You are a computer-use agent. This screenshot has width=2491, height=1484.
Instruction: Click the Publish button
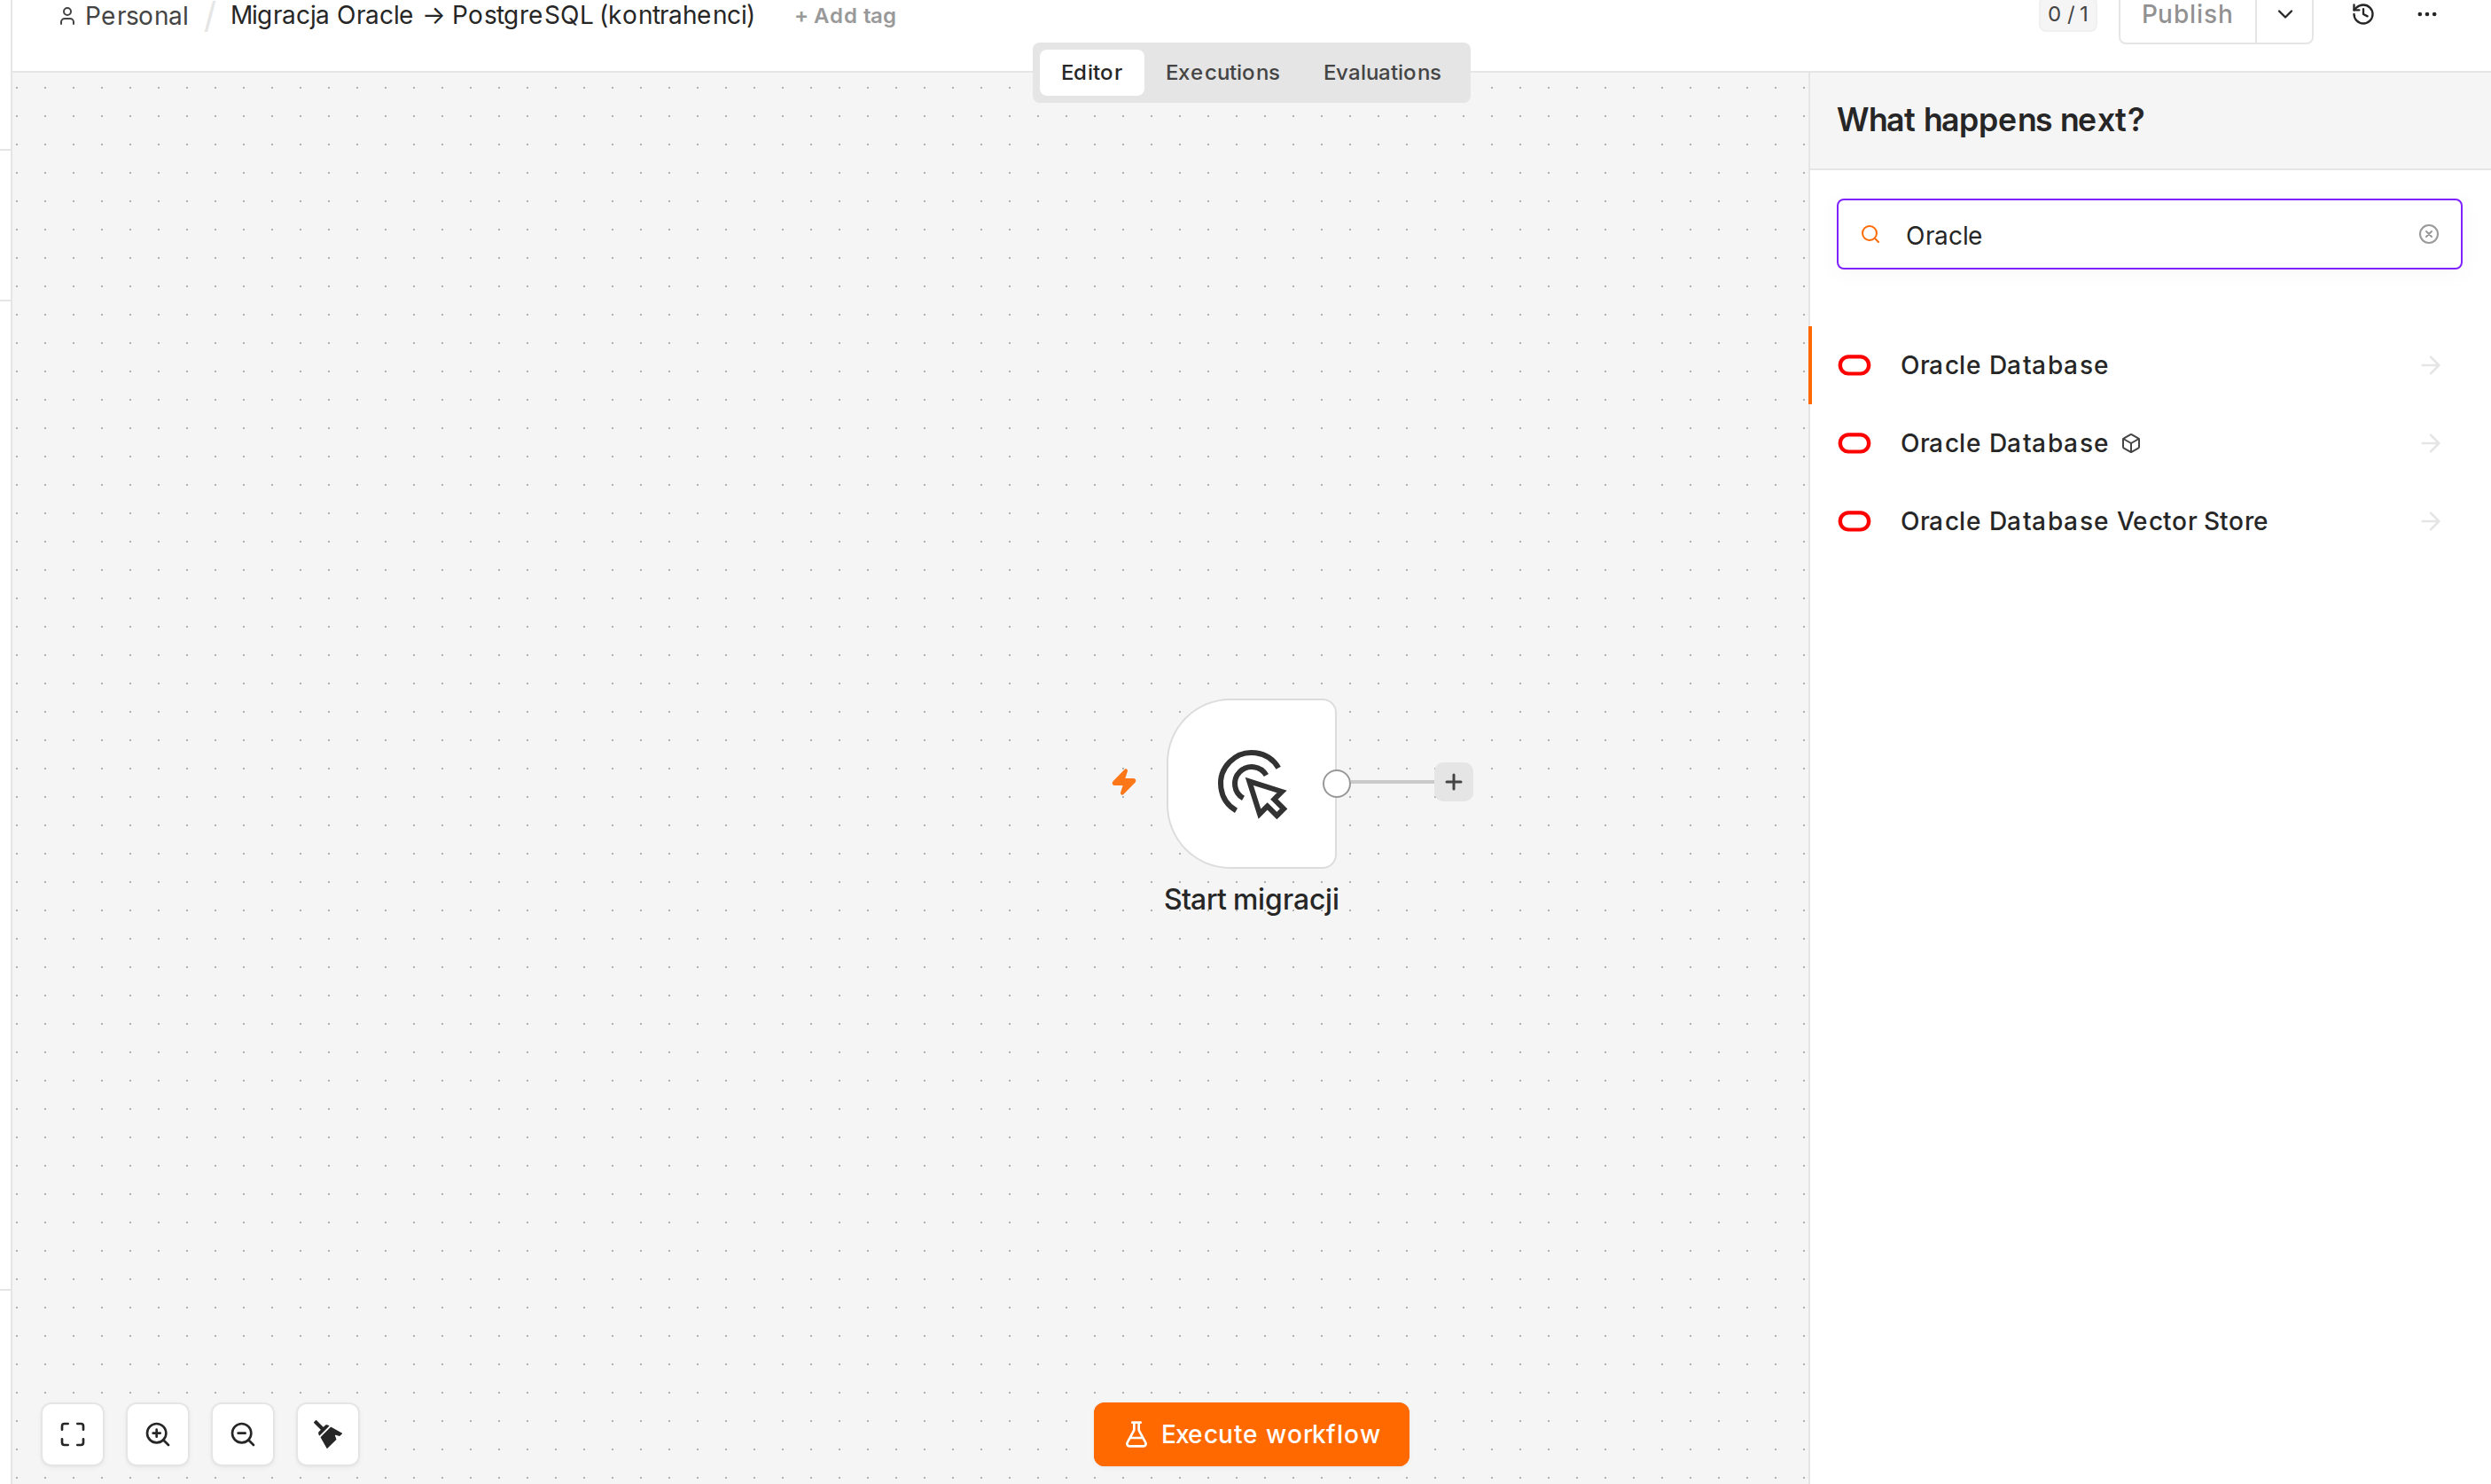(x=2186, y=15)
